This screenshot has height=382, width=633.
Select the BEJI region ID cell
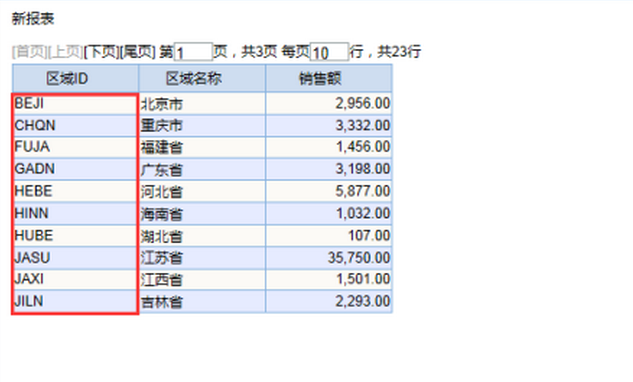(75, 104)
